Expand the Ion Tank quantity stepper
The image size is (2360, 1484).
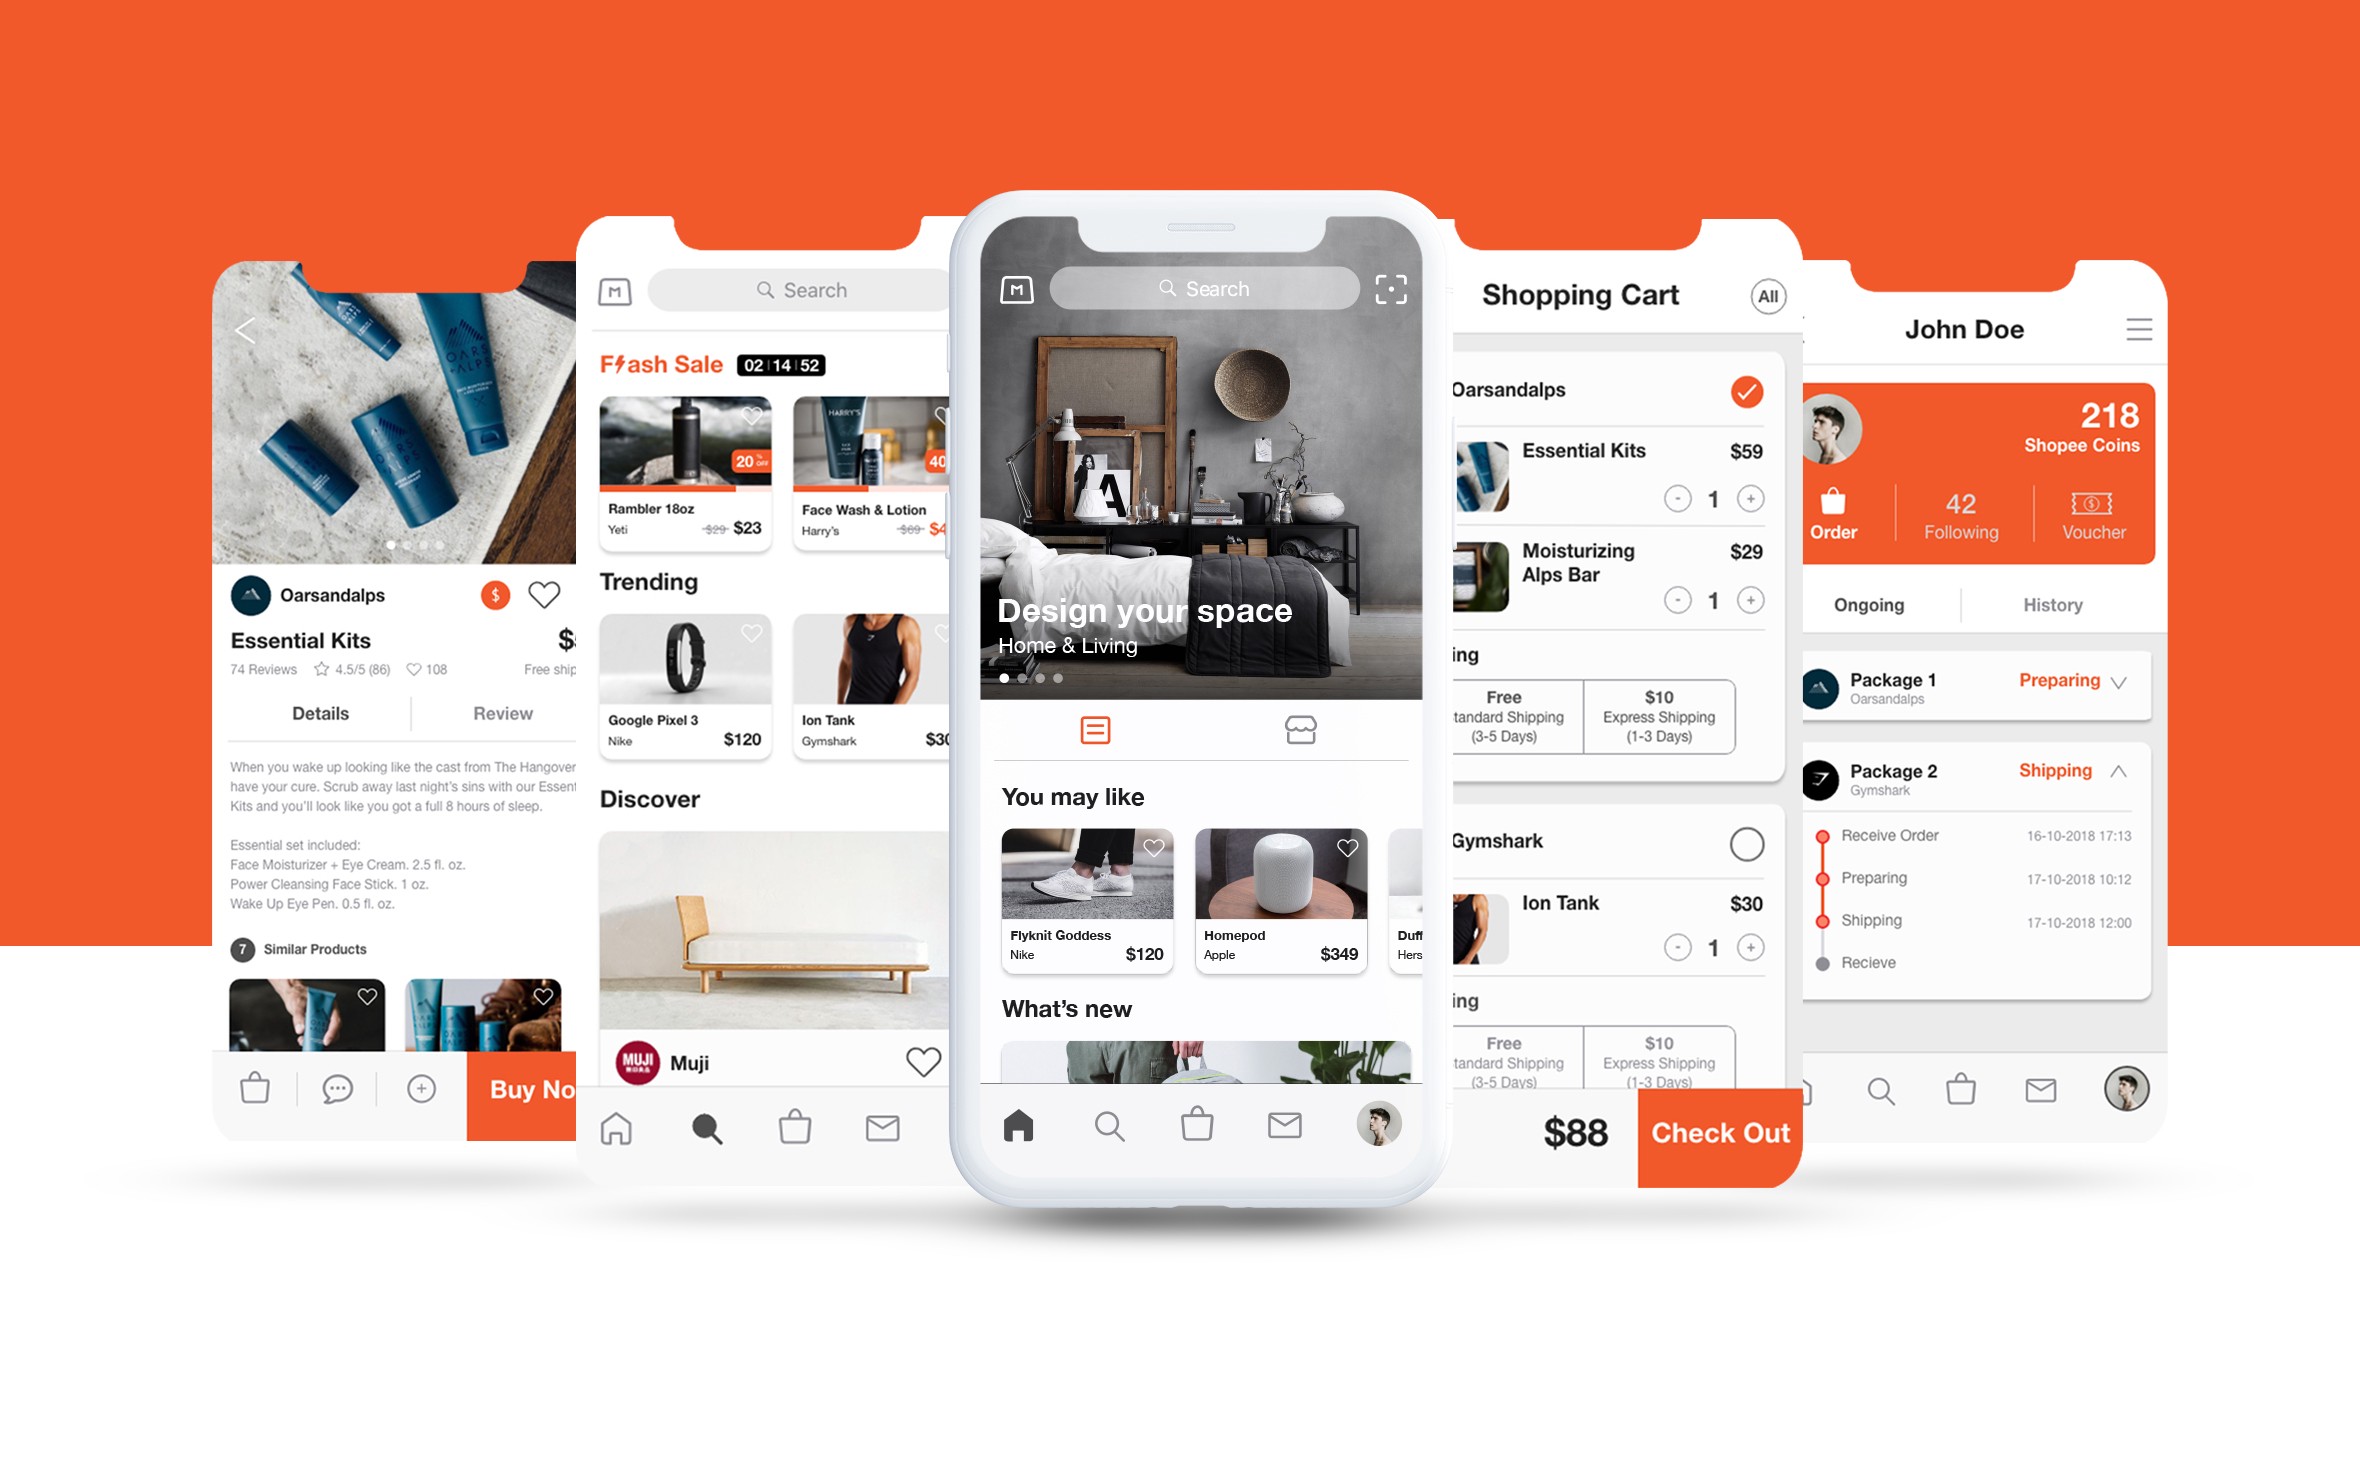tap(1748, 947)
